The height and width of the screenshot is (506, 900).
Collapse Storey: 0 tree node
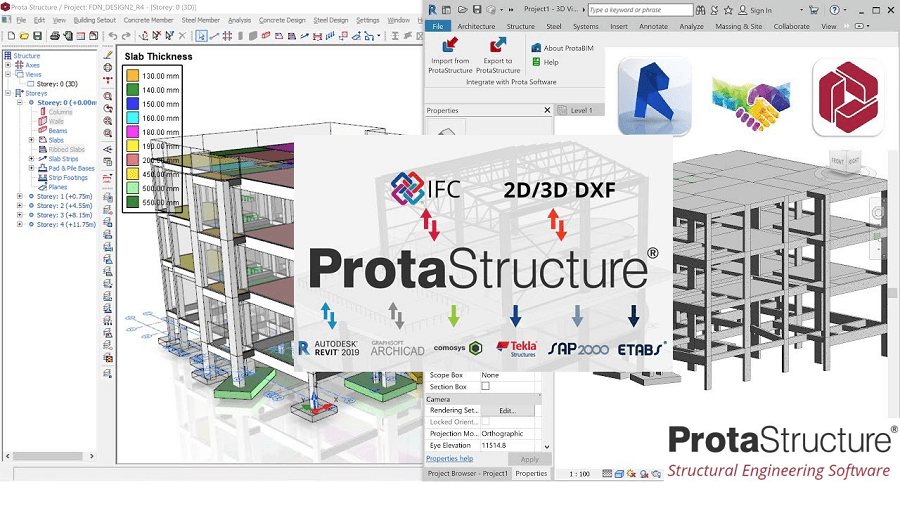(20, 102)
